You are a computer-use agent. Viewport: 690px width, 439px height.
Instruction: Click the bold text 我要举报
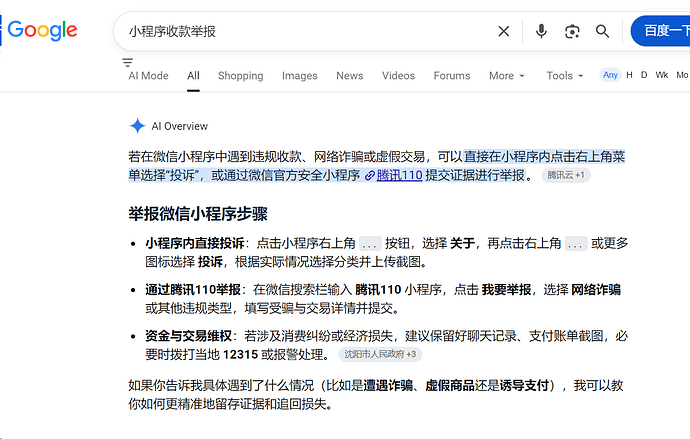point(506,290)
